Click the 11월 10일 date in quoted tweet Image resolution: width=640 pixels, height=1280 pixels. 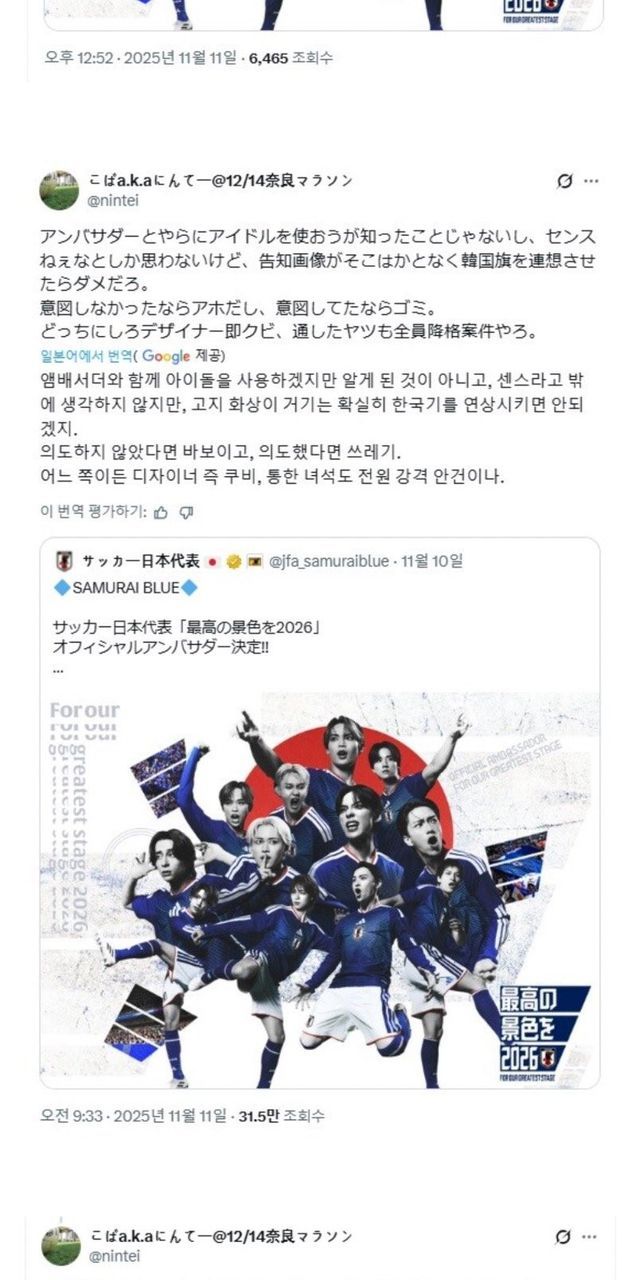[432, 561]
